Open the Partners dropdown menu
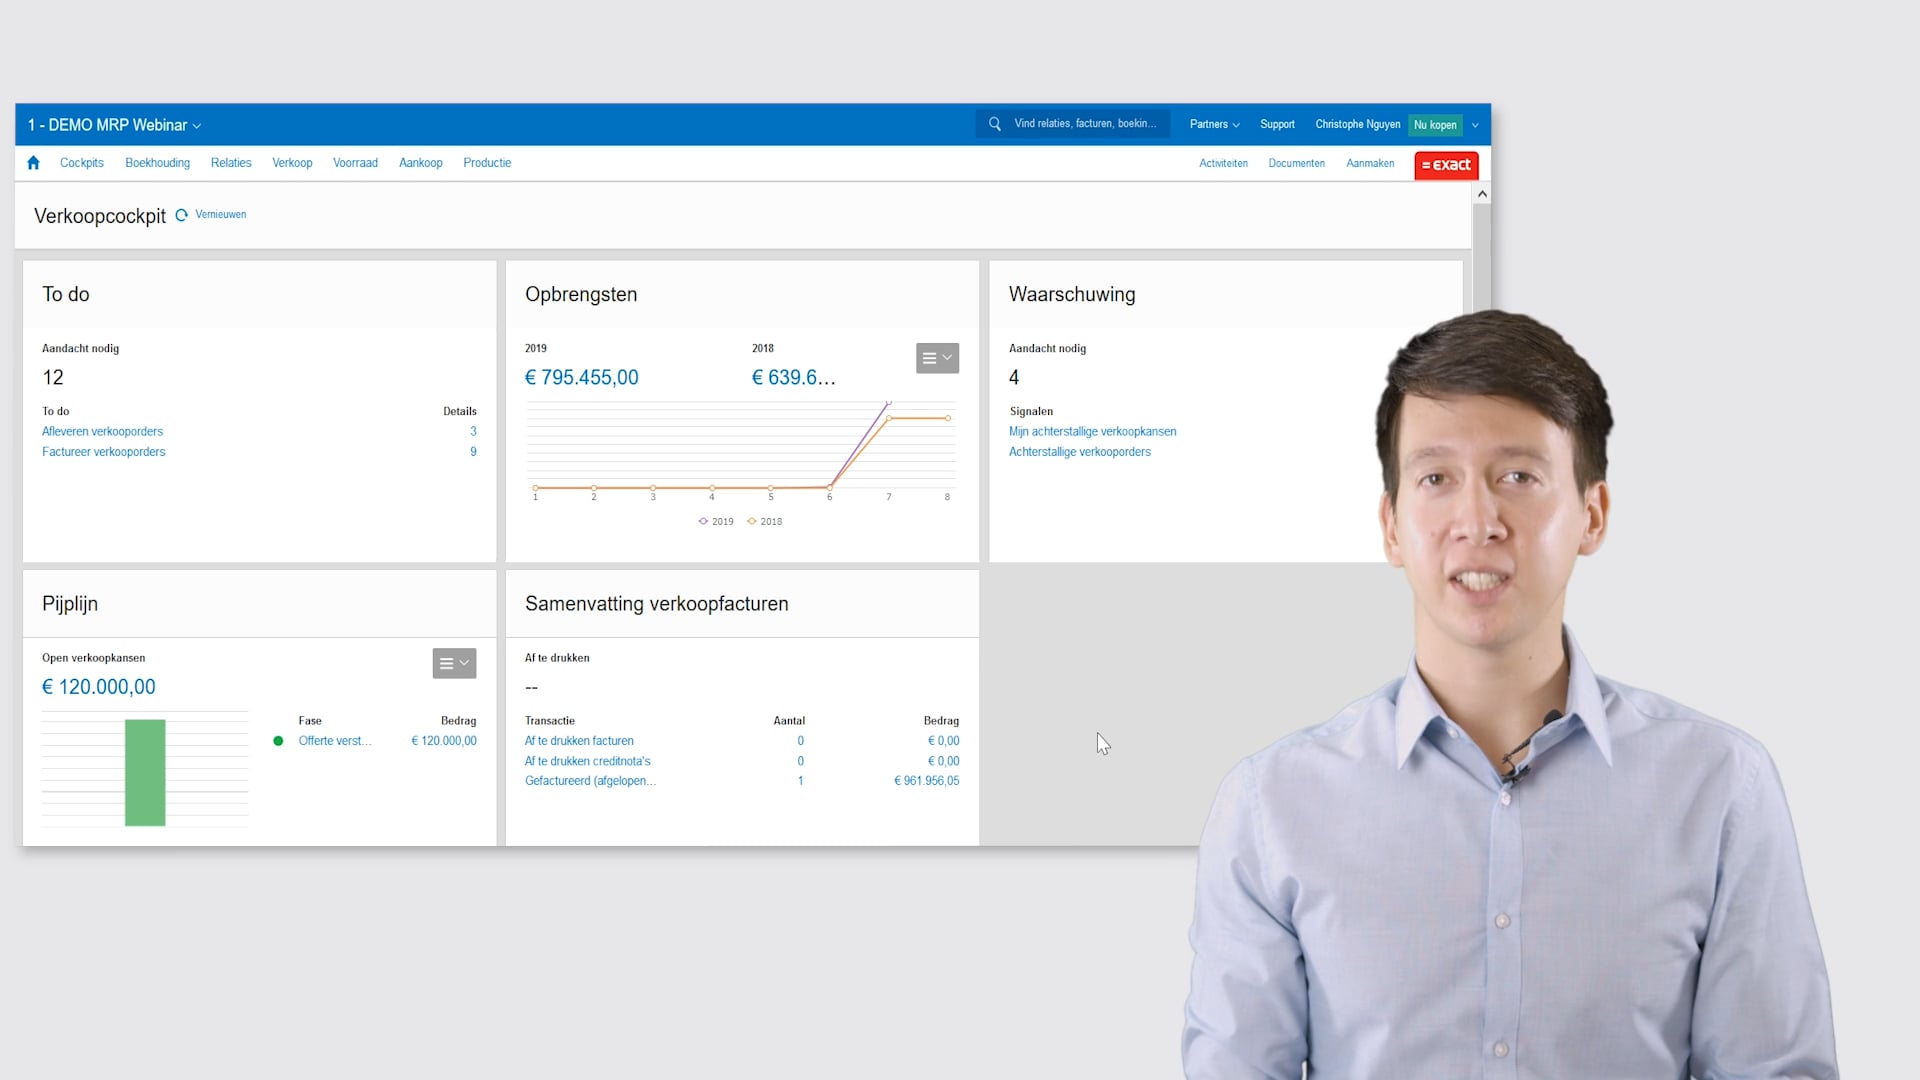The height and width of the screenshot is (1080, 1920). tap(1214, 124)
